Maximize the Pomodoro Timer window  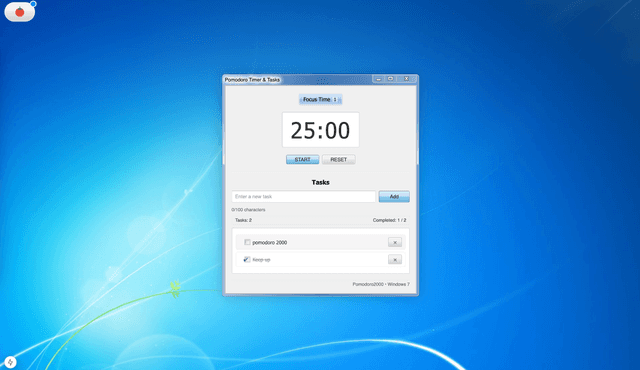pyautogui.click(x=391, y=79)
